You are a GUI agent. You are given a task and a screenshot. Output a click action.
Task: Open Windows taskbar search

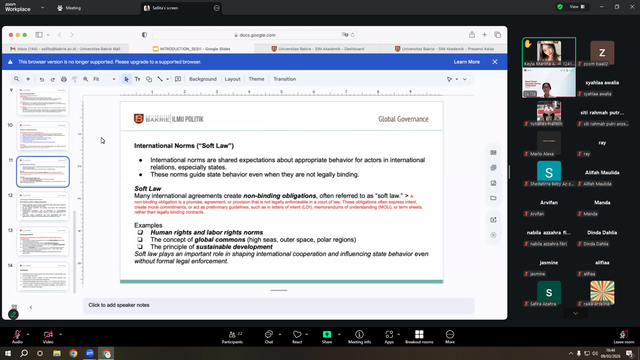tap(24, 353)
